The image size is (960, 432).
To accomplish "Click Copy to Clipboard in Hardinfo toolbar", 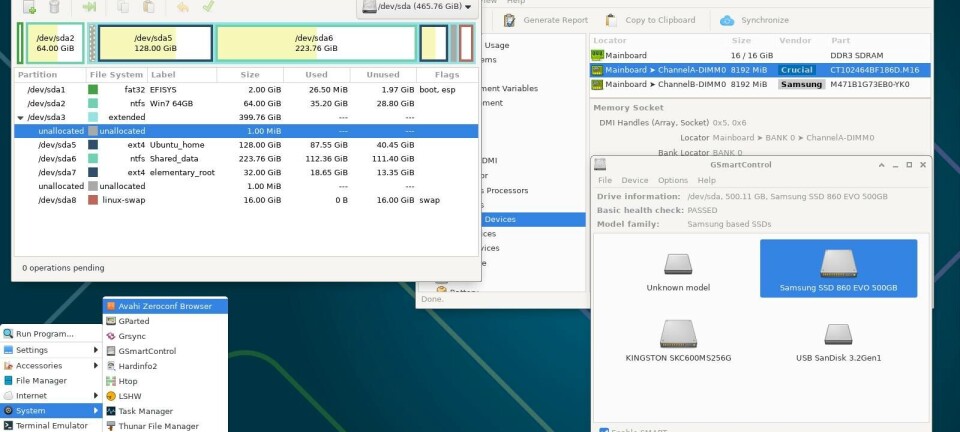I will point(650,20).
